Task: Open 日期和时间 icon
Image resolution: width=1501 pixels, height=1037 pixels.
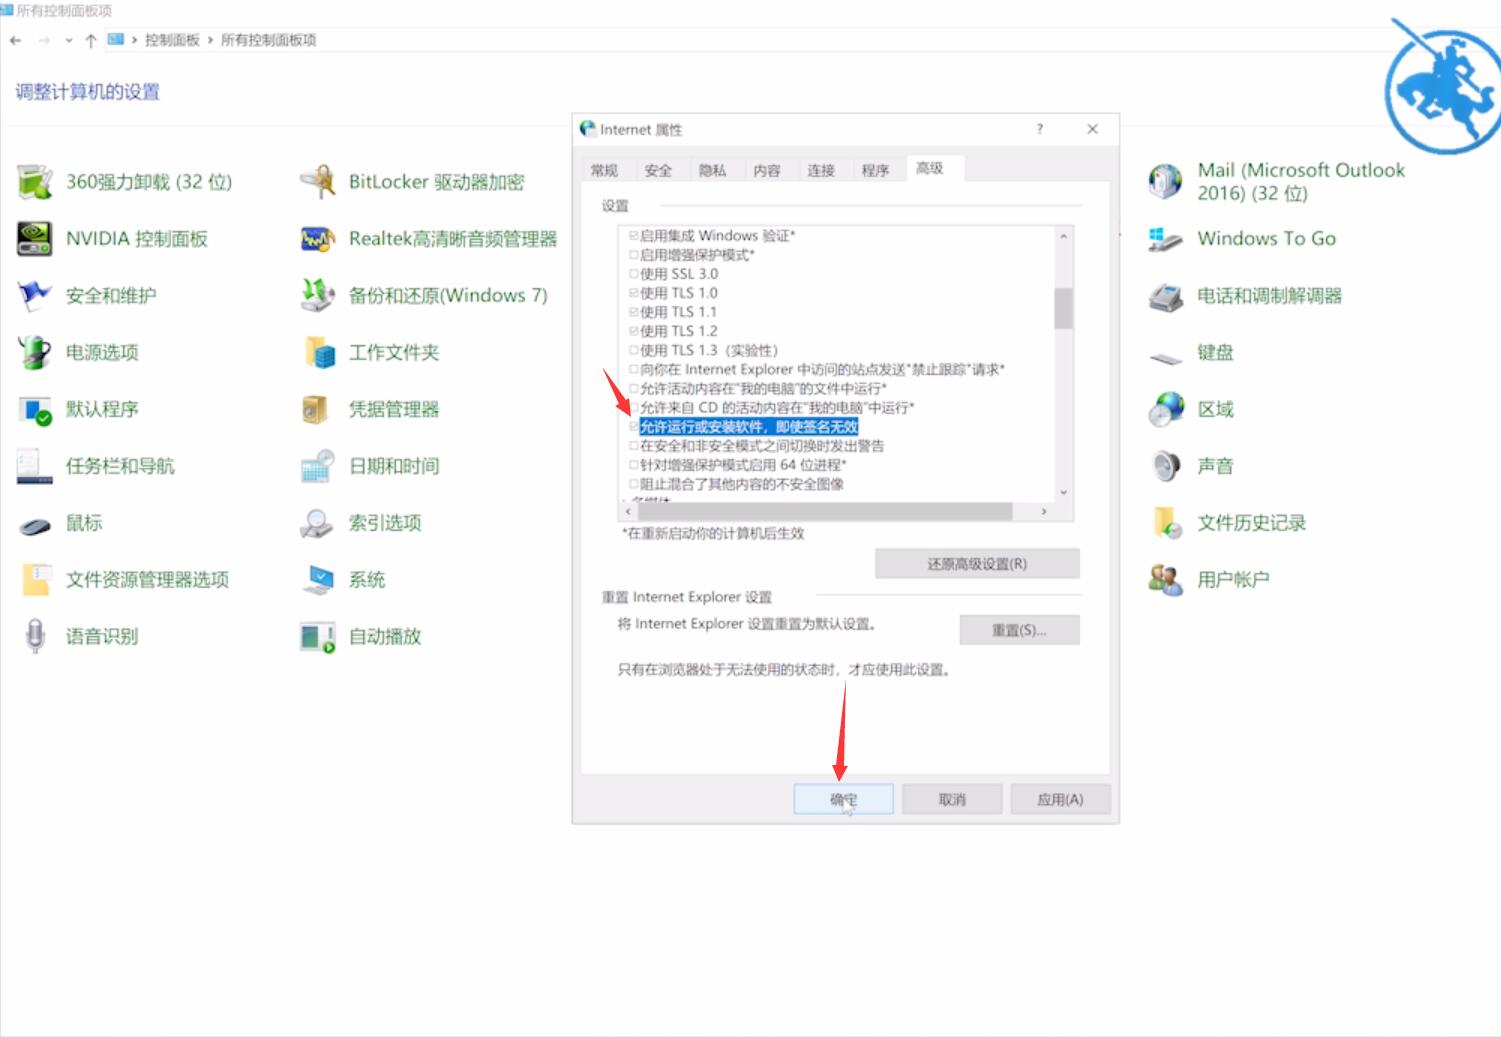Action: click(317, 466)
